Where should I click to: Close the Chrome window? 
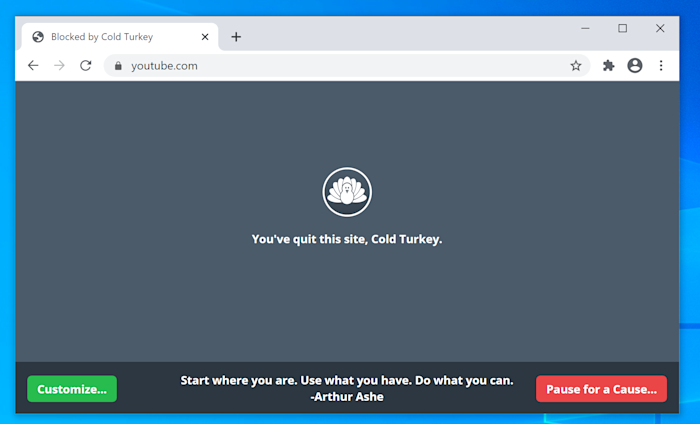click(x=660, y=29)
